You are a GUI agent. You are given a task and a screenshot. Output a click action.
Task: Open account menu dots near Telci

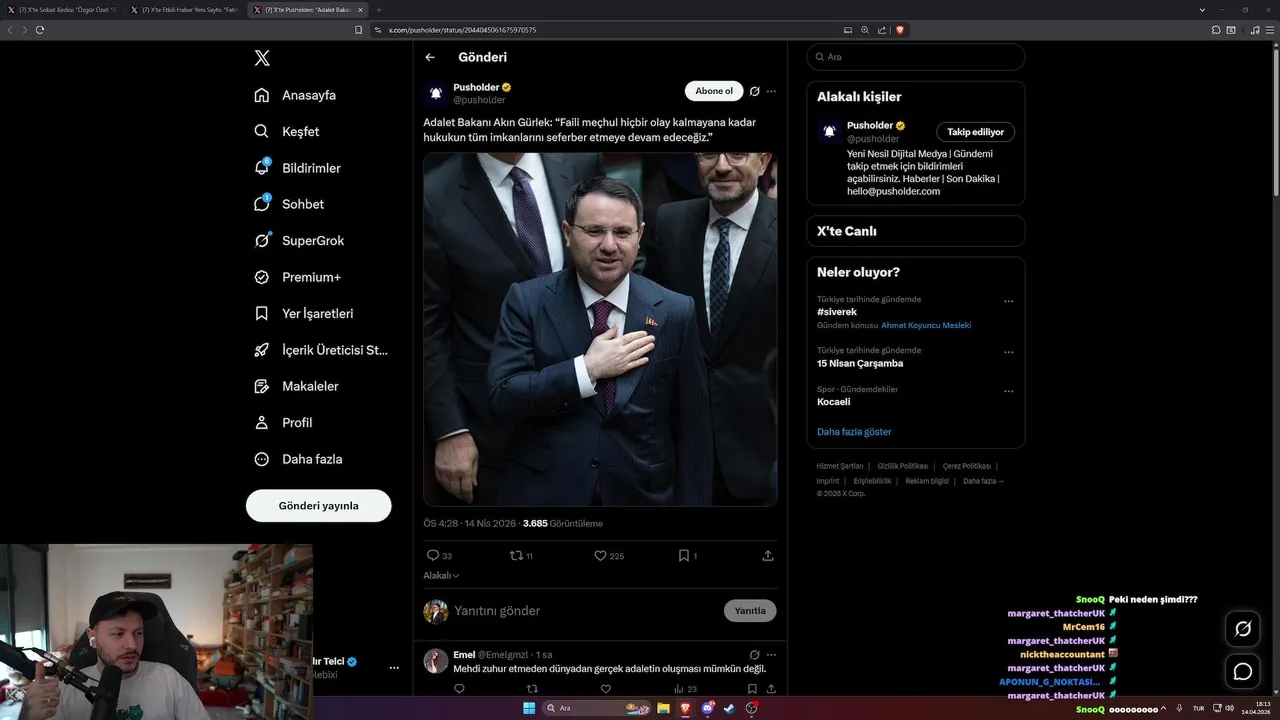pyautogui.click(x=394, y=667)
